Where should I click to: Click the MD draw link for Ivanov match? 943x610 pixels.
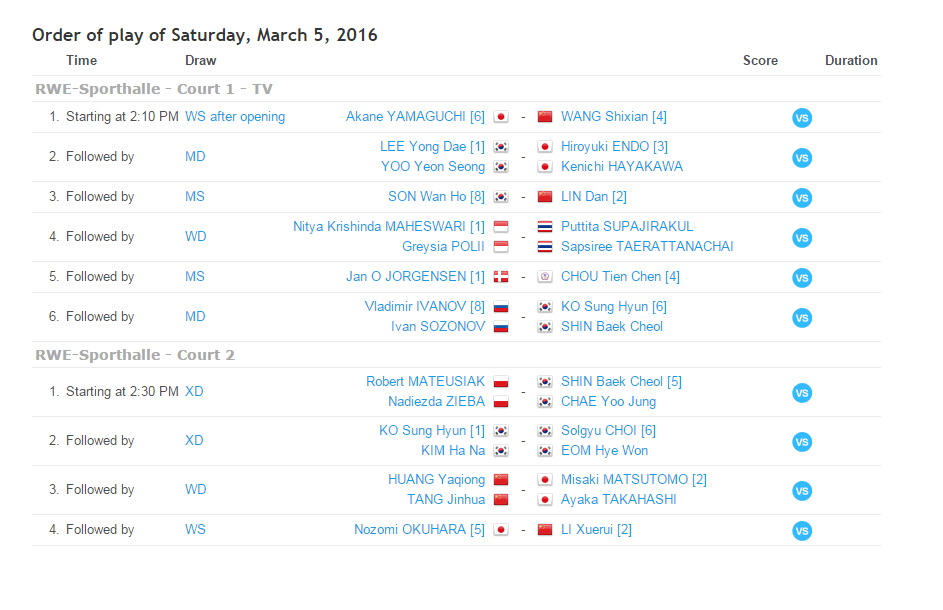[x=195, y=317]
